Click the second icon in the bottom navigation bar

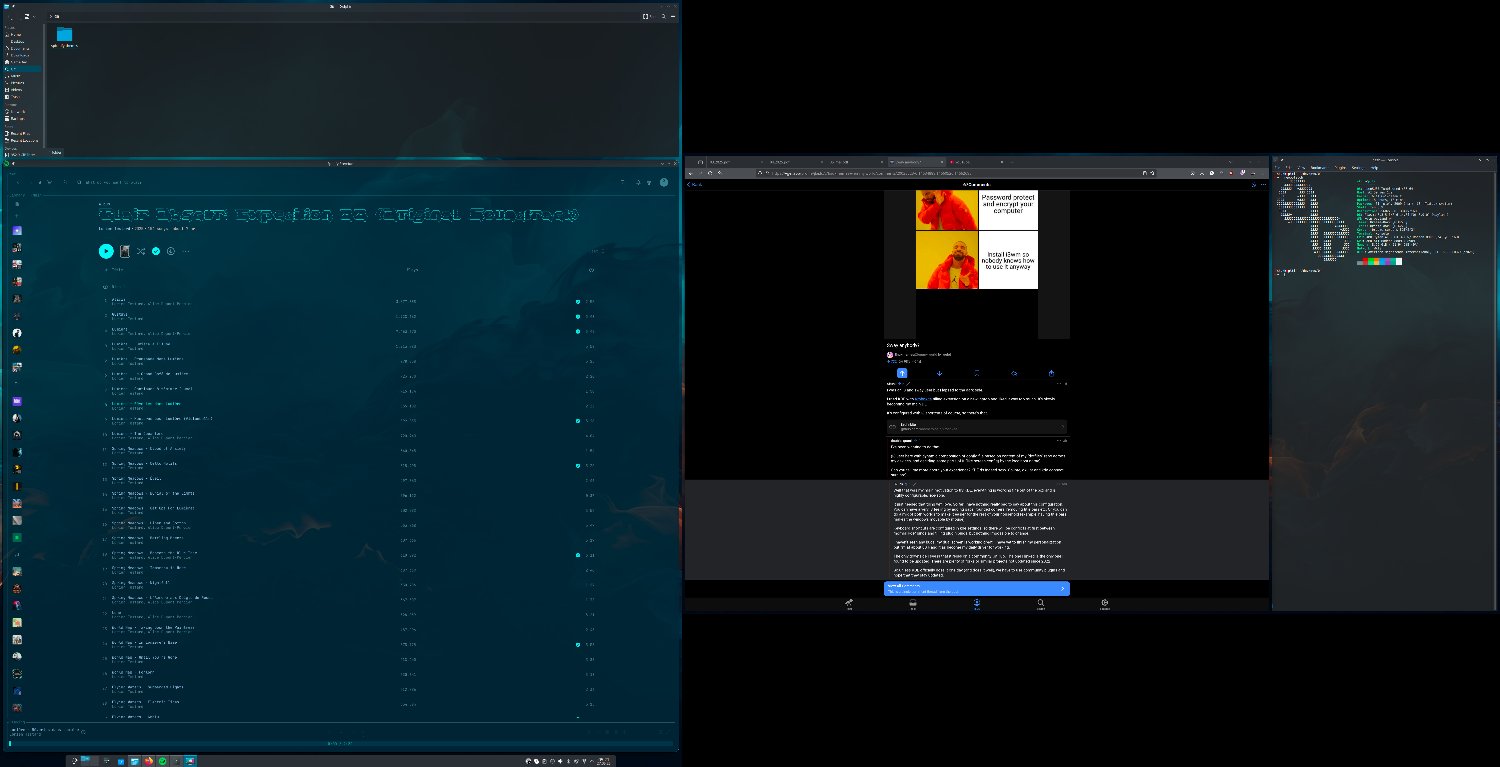pos(913,604)
